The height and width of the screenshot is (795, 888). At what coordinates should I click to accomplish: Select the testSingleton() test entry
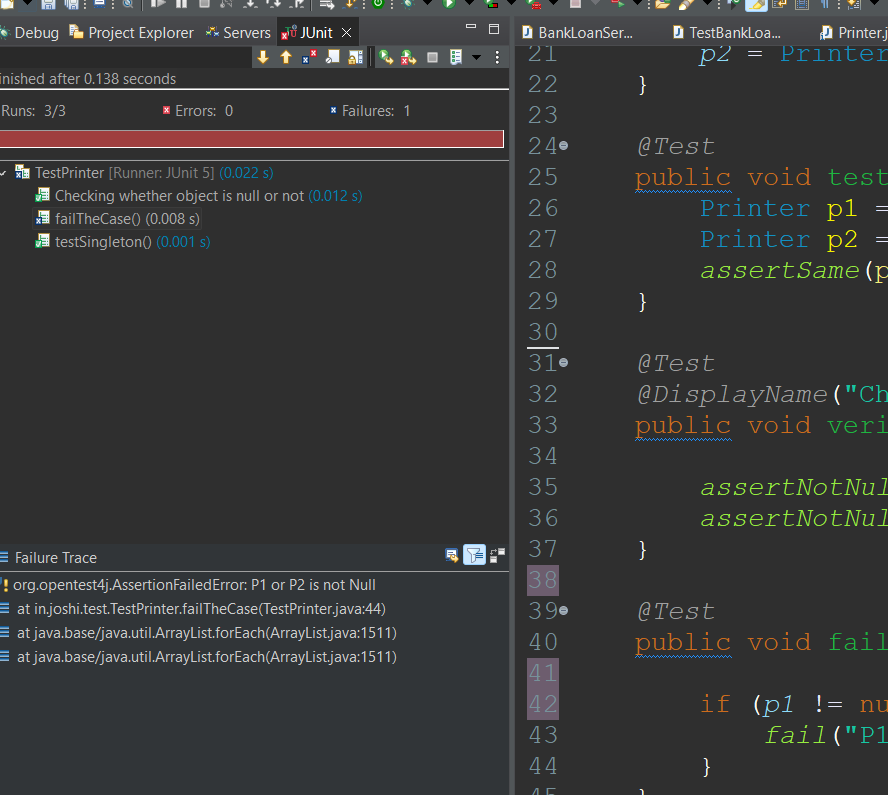coord(123,242)
